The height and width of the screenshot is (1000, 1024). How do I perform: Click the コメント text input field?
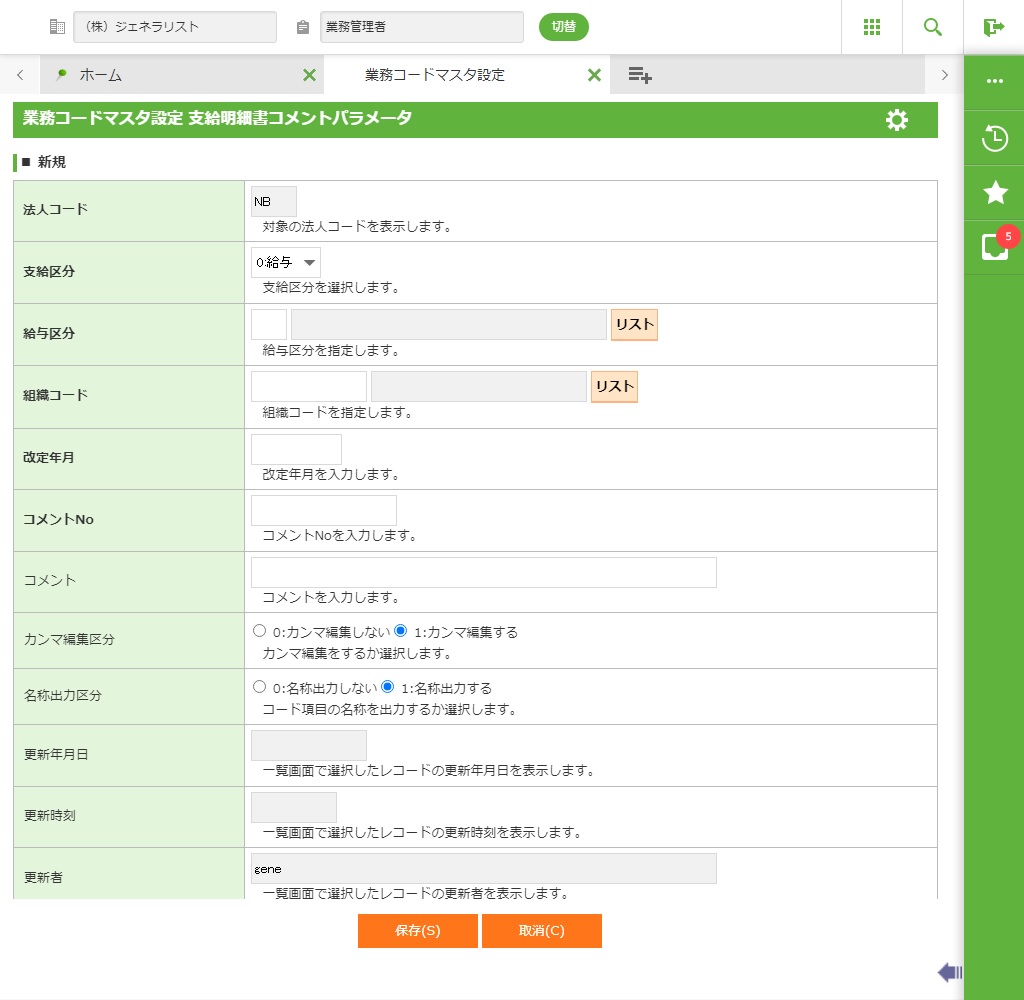[483, 572]
